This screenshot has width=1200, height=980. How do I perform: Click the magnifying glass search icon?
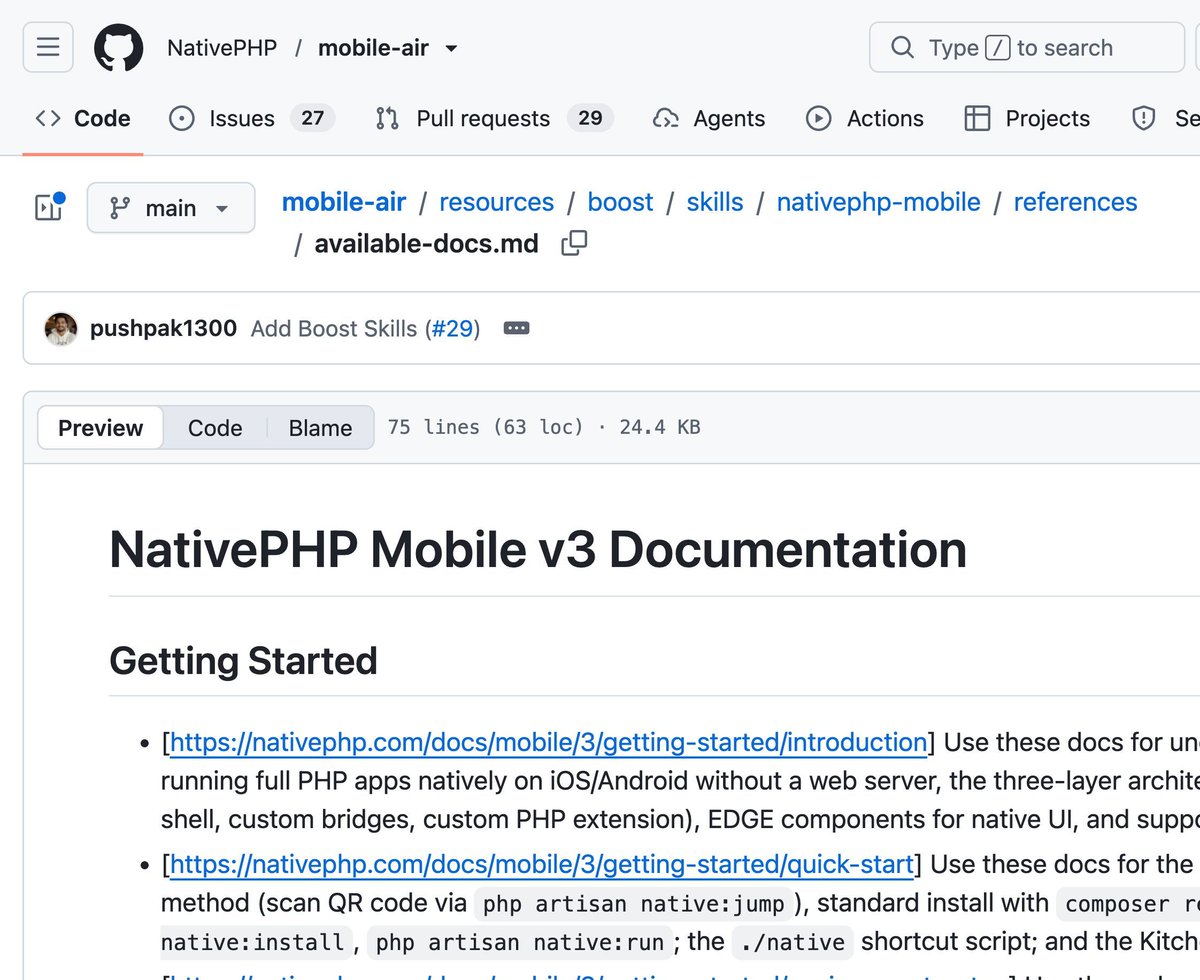click(x=902, y=48)
